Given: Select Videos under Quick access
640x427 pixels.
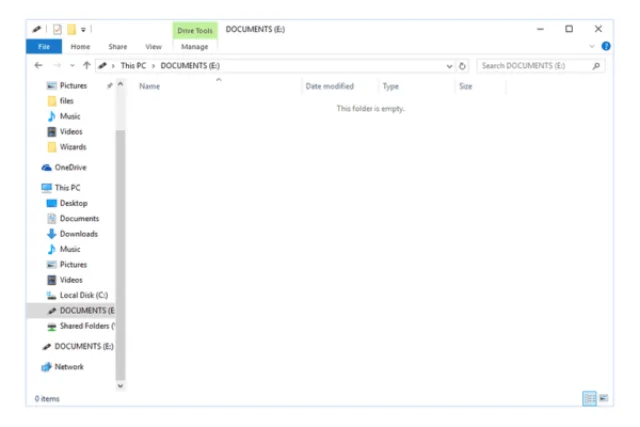Looking at the screenshot, I should point(71,131).
